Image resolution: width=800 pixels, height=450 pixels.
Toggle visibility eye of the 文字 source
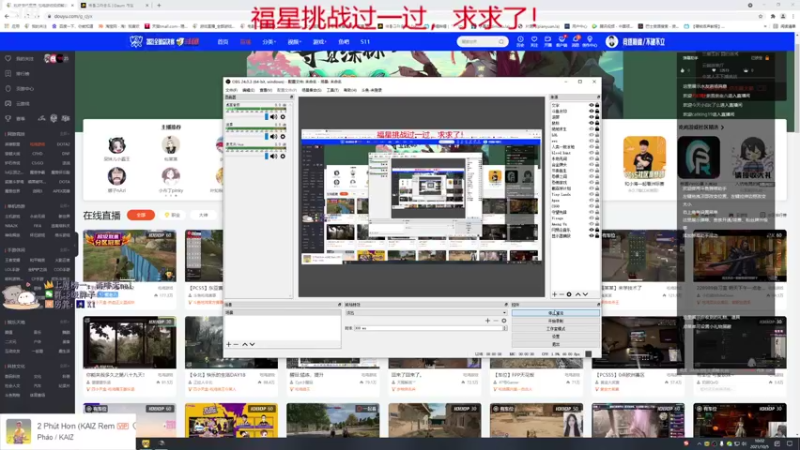click(591, 105)
